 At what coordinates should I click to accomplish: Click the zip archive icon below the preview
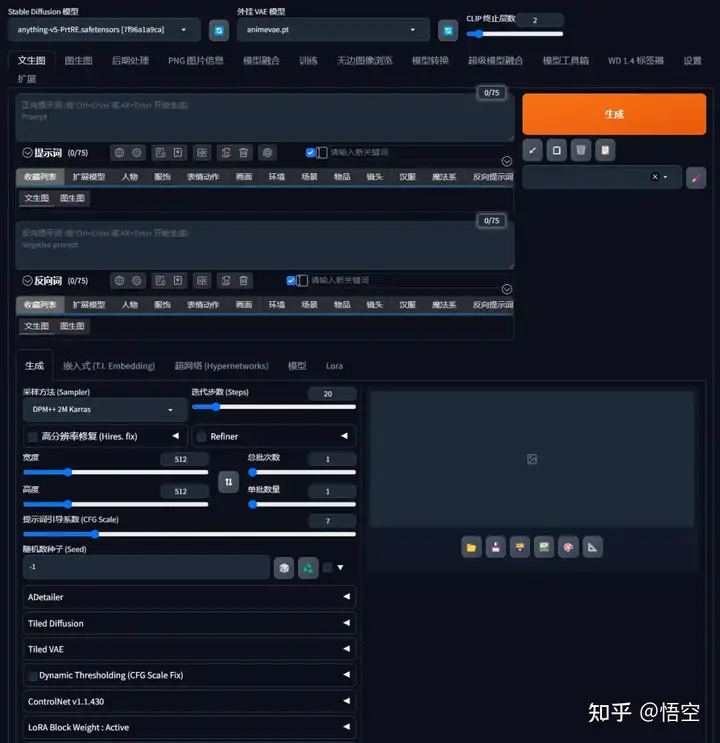tap(520, 547)
